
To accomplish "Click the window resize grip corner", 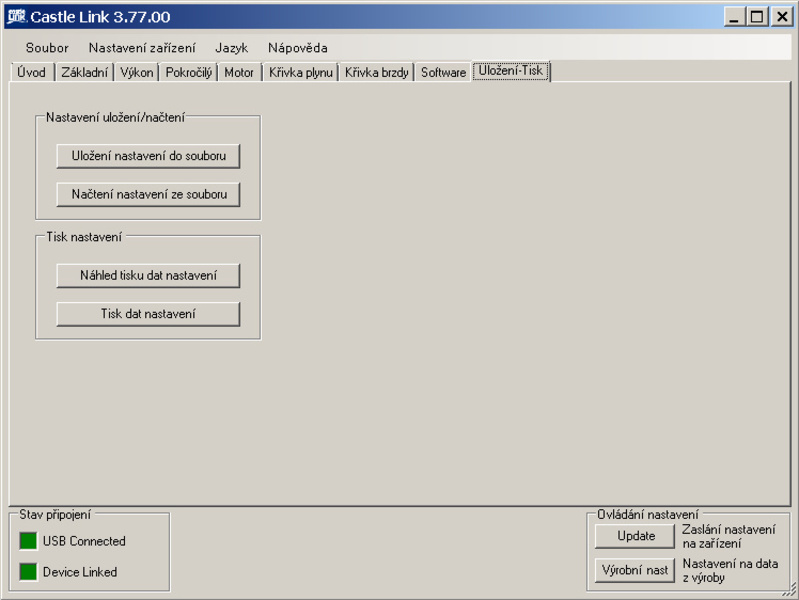I will [789, 590].
